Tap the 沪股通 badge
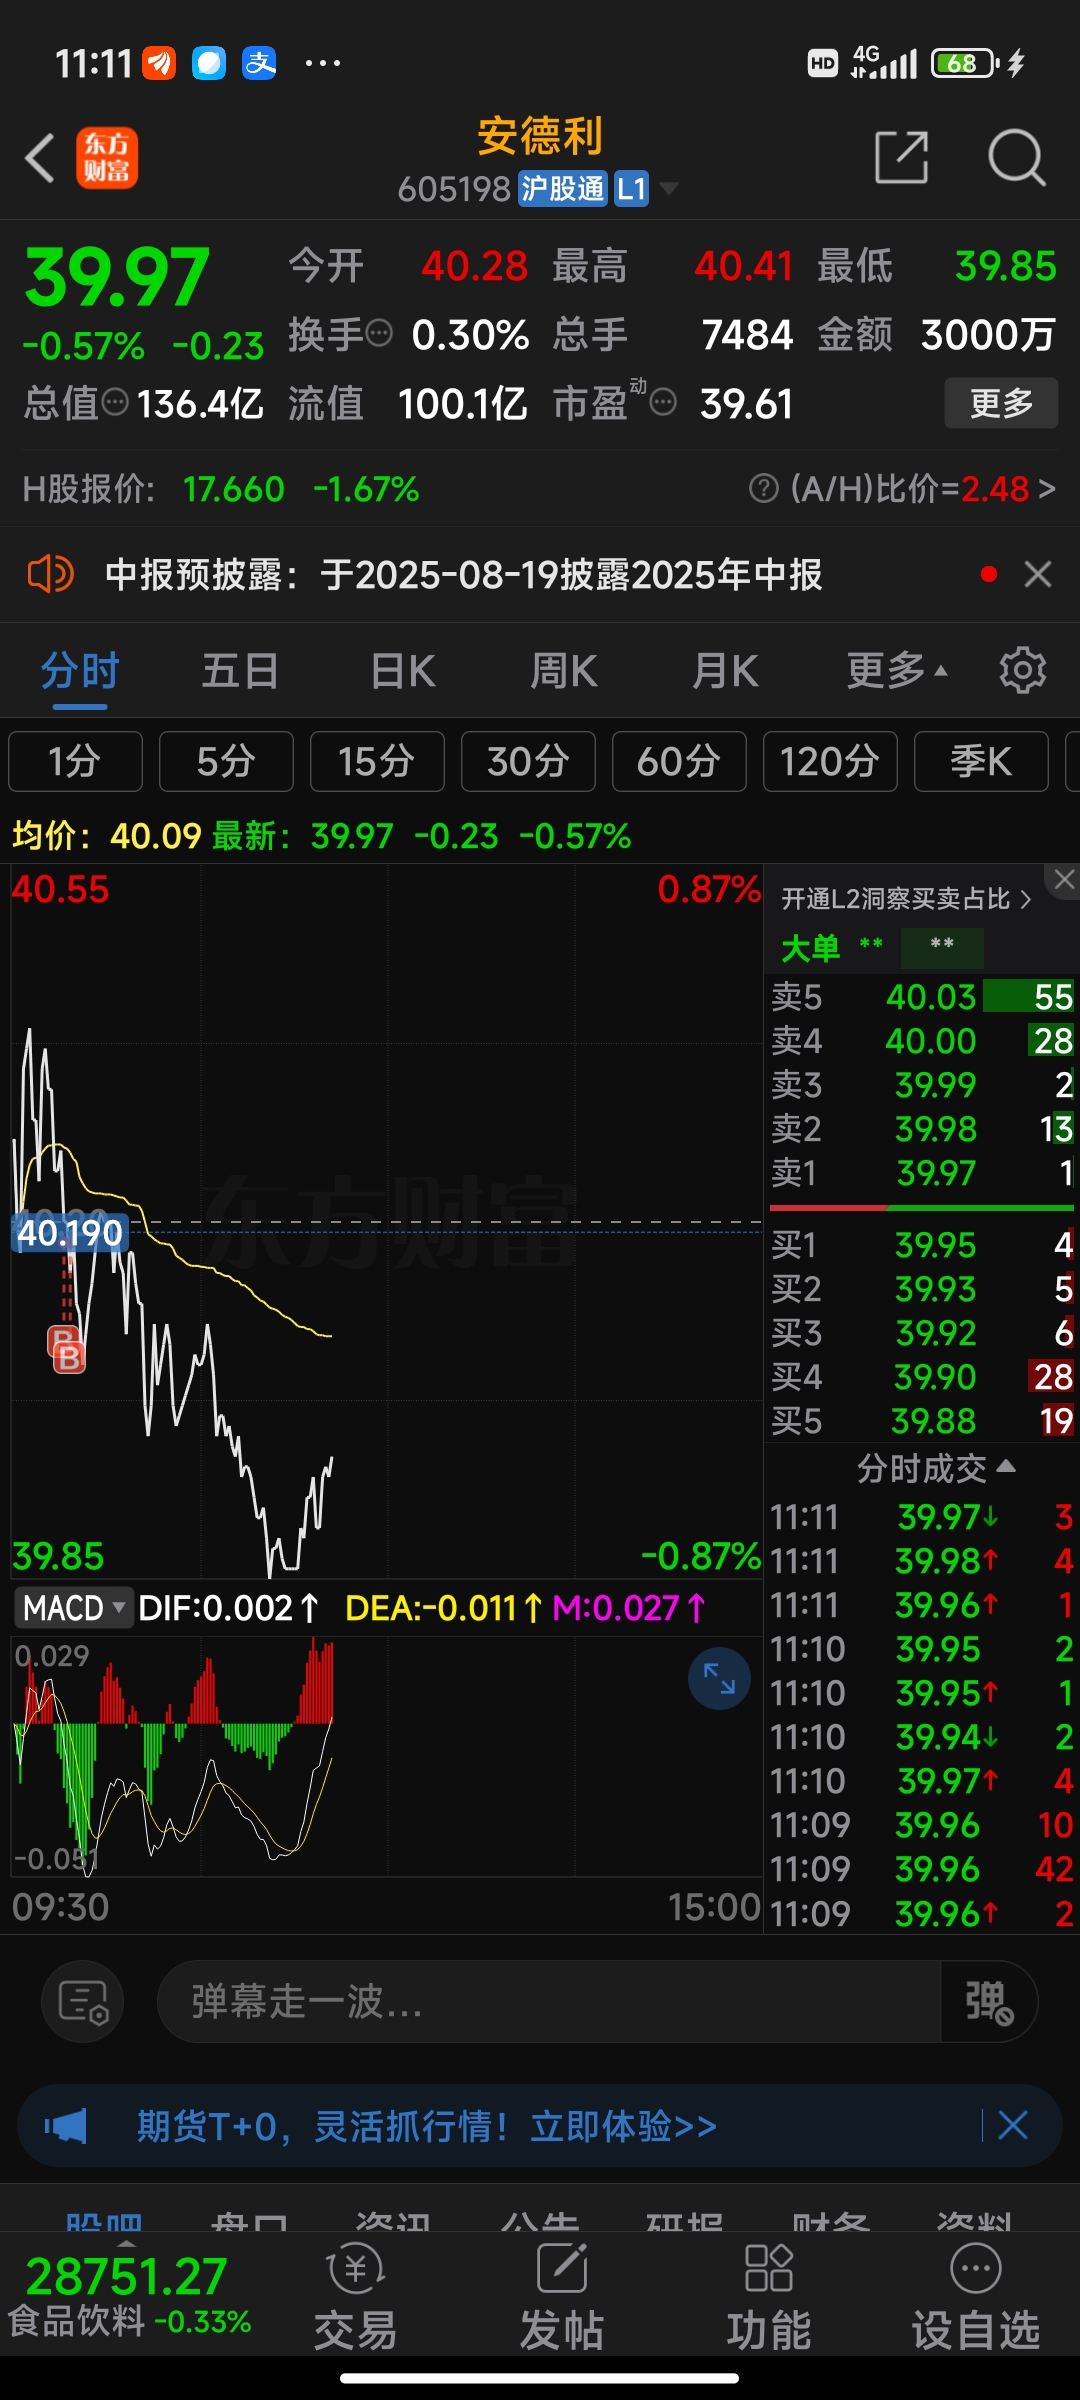Viewport: 1080px width, 2400px height. 563,188
